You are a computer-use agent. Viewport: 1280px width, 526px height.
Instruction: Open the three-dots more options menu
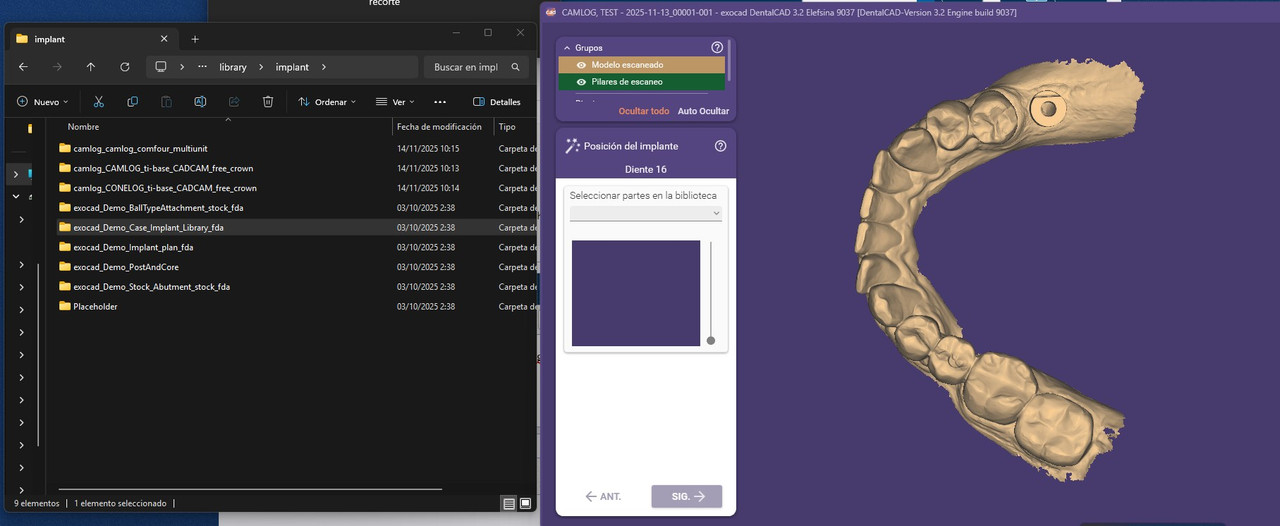click(x=440, y=102)
